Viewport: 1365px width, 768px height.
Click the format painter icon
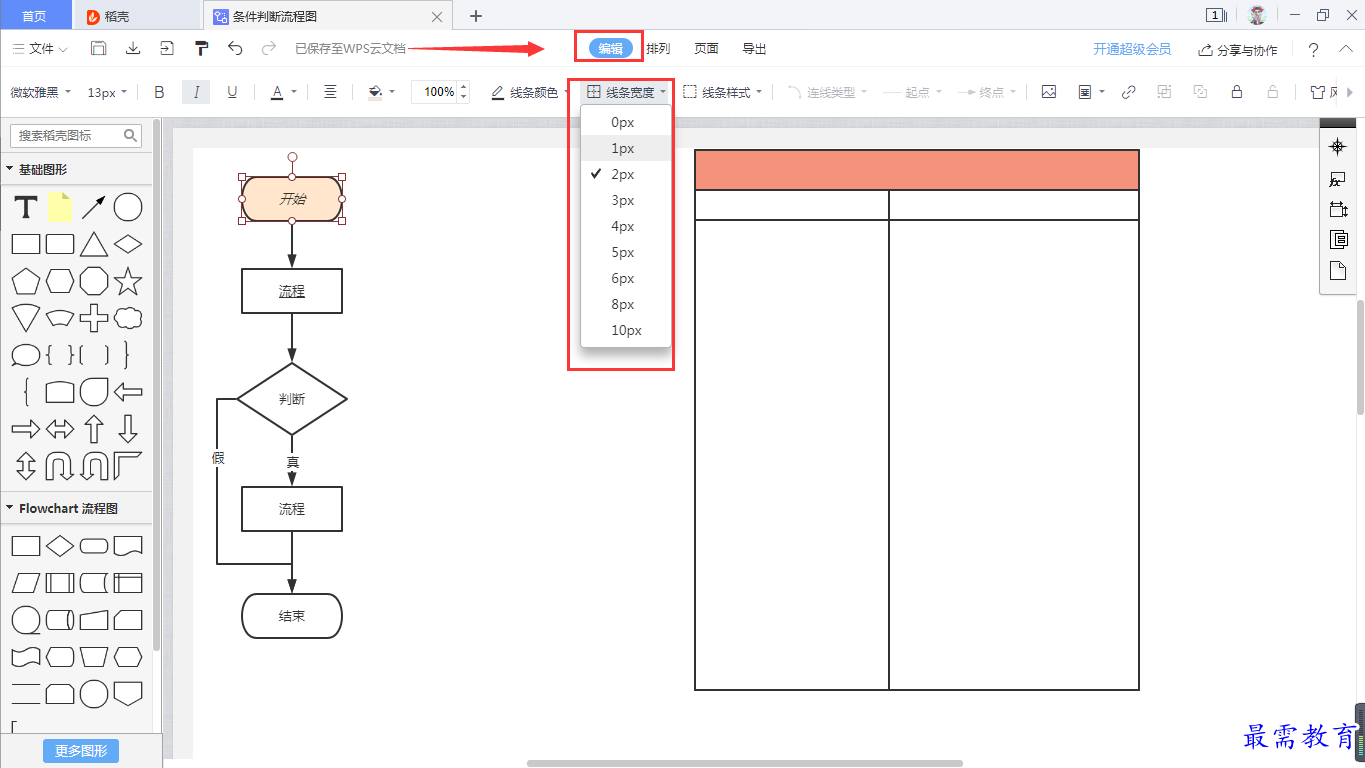tap(201, 48)
